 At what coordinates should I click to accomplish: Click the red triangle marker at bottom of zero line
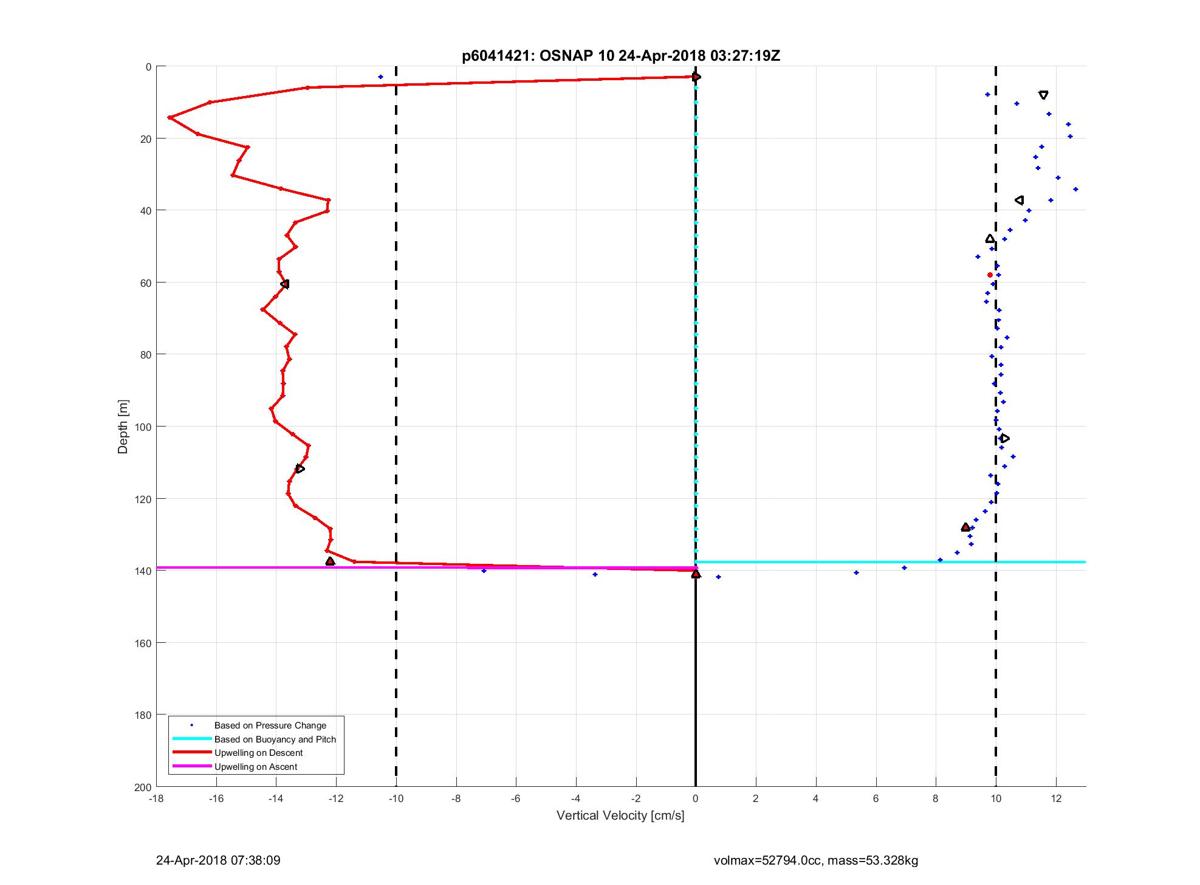696,573
